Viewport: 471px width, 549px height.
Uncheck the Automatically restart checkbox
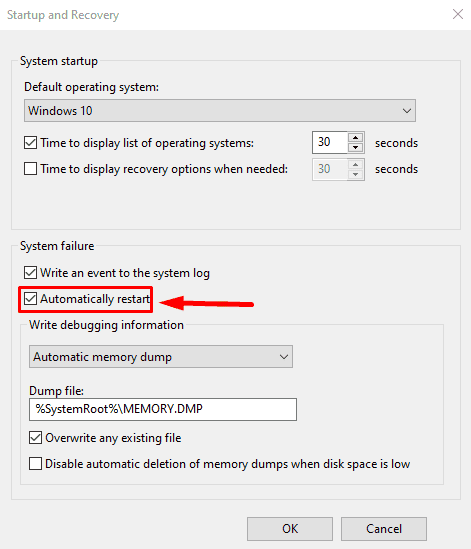point(30,299)
